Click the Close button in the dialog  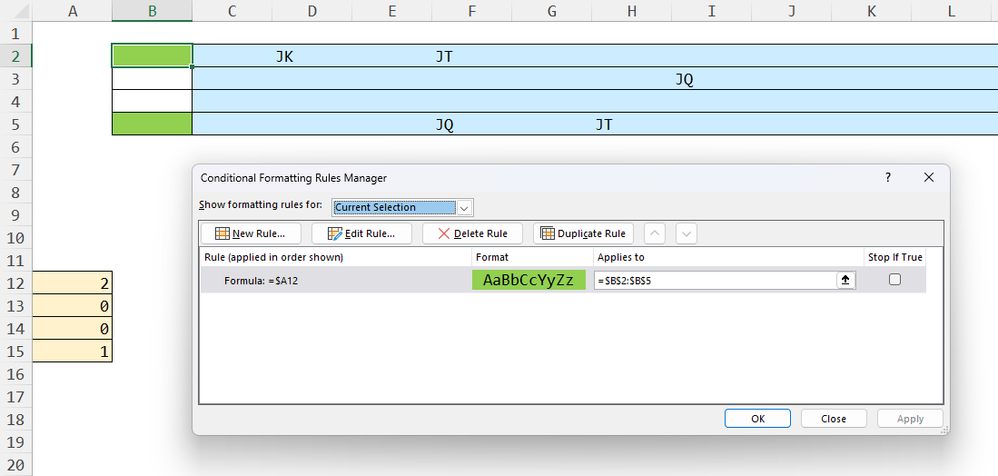pyautogui.click(x=833, y=419)
